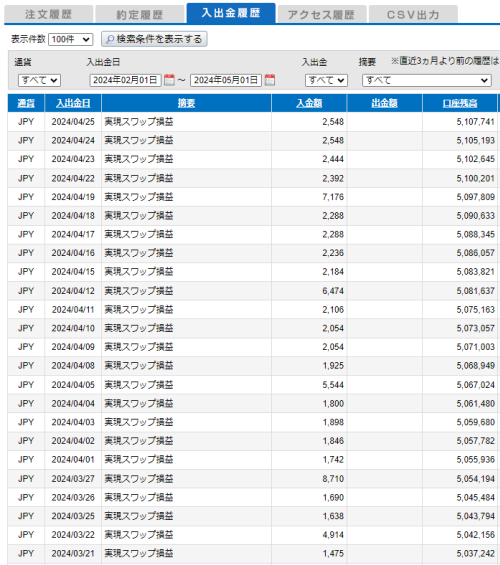Open the 通貨 すべて dropdown
Viewport: 500px width, 565px height.
(39, 80)
